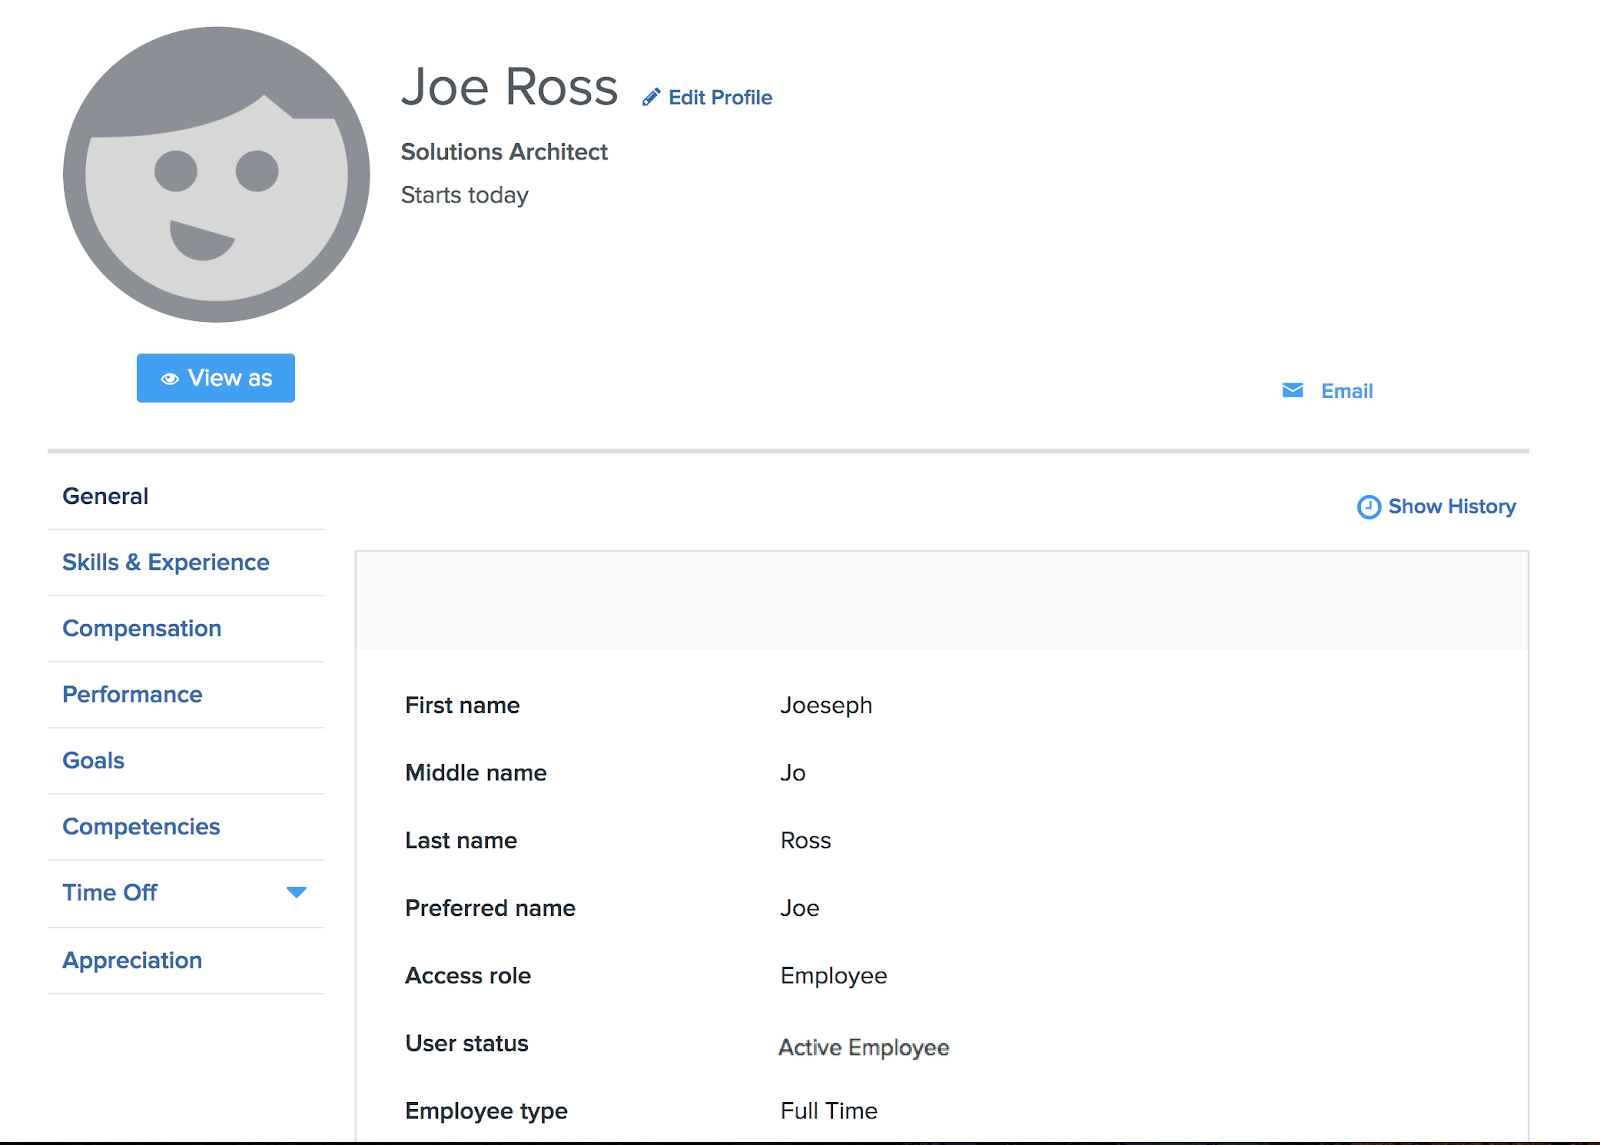Select the General tab

(x=105, y=496)
